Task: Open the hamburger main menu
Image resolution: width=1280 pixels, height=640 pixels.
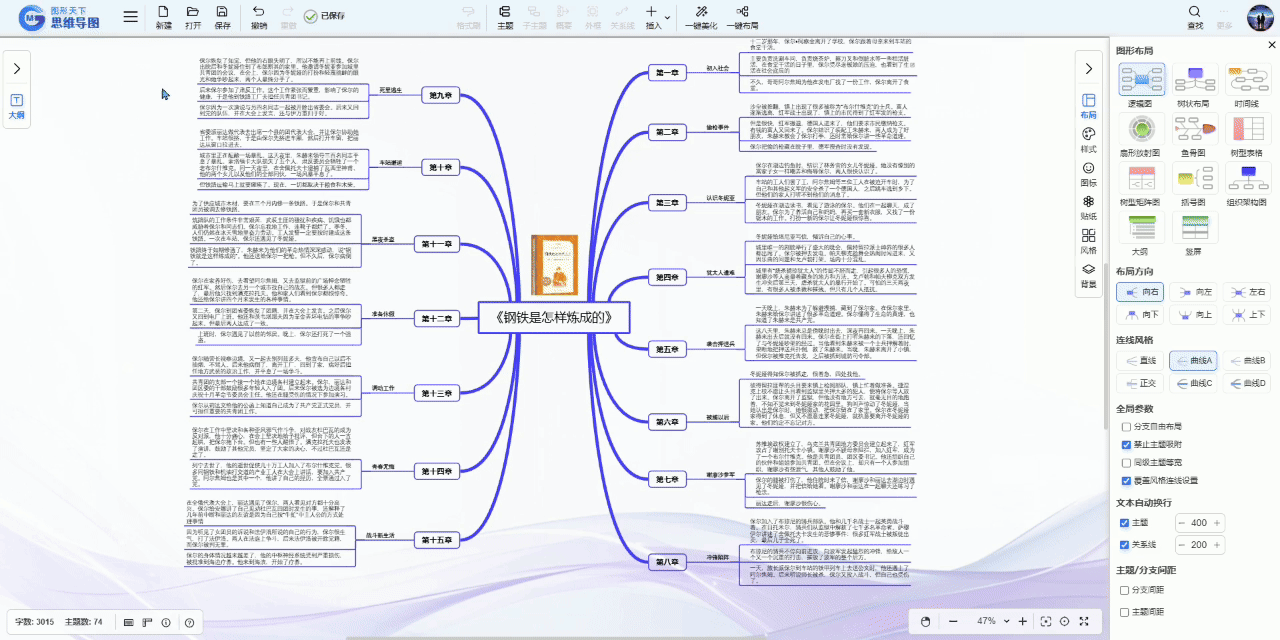Action: tap(131, 17)
